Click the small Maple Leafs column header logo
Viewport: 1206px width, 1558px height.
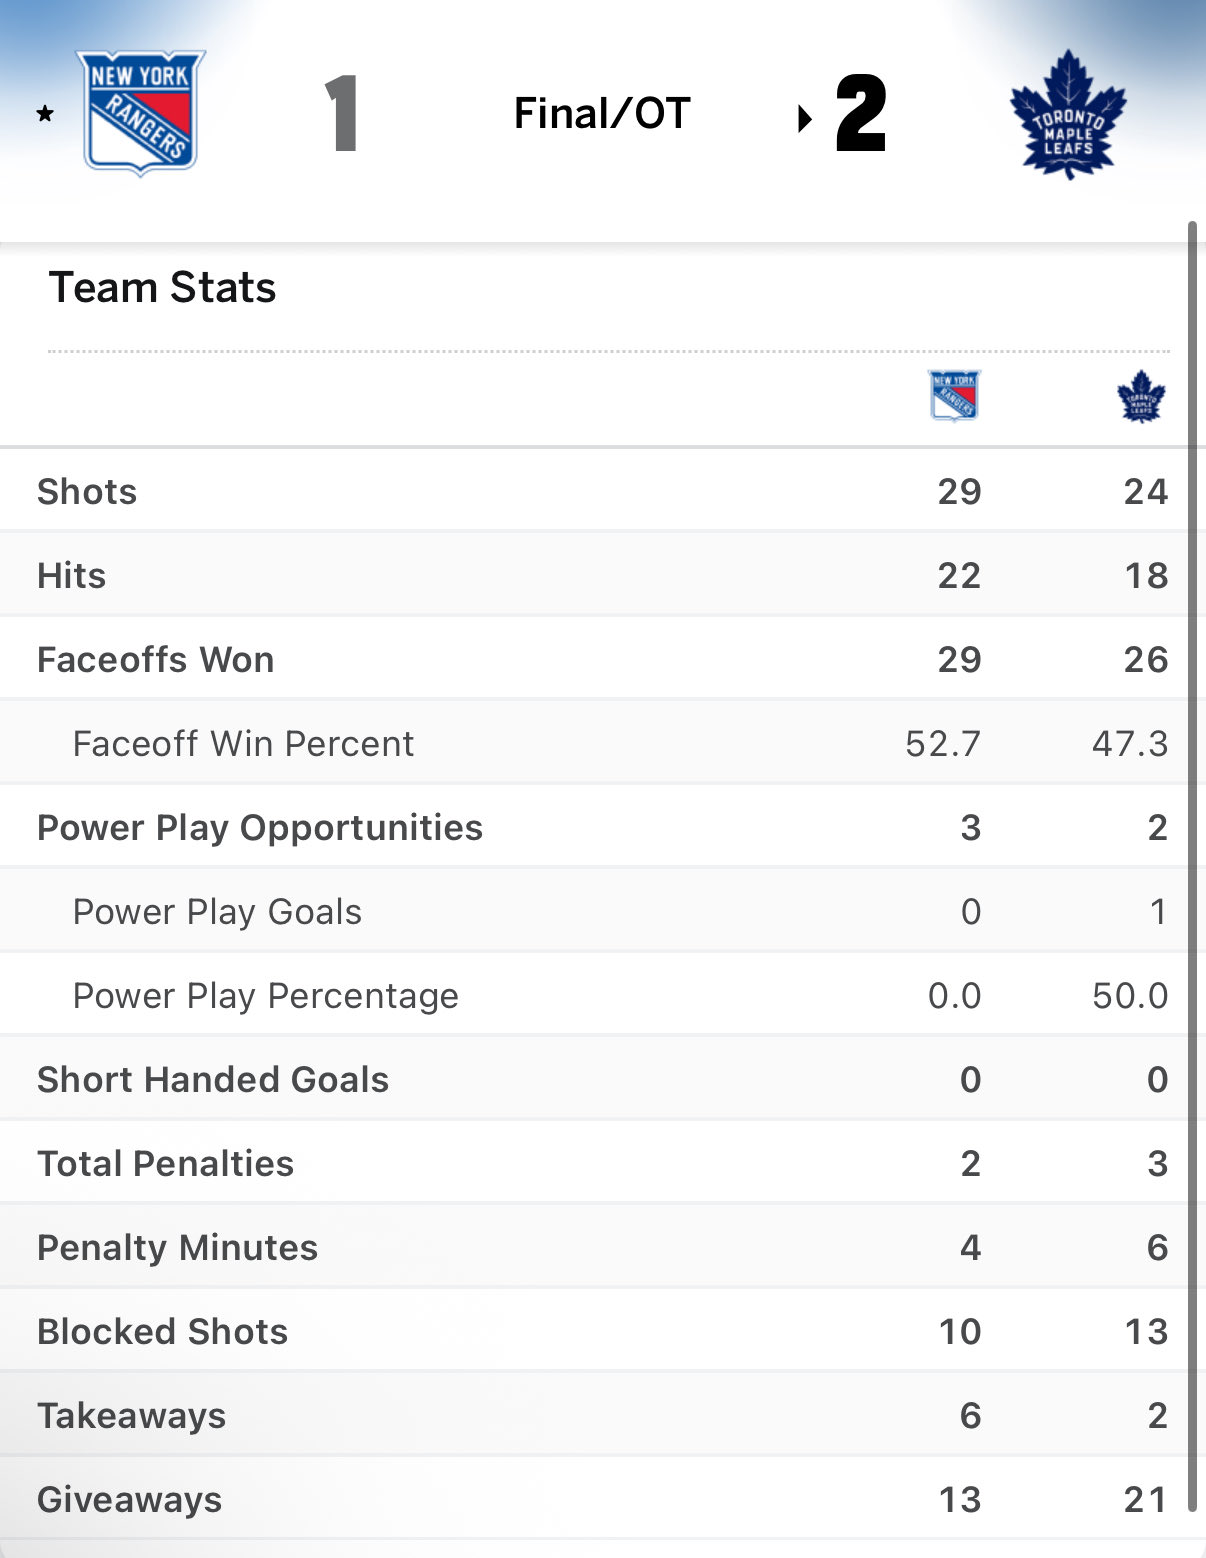point(1141,397)
